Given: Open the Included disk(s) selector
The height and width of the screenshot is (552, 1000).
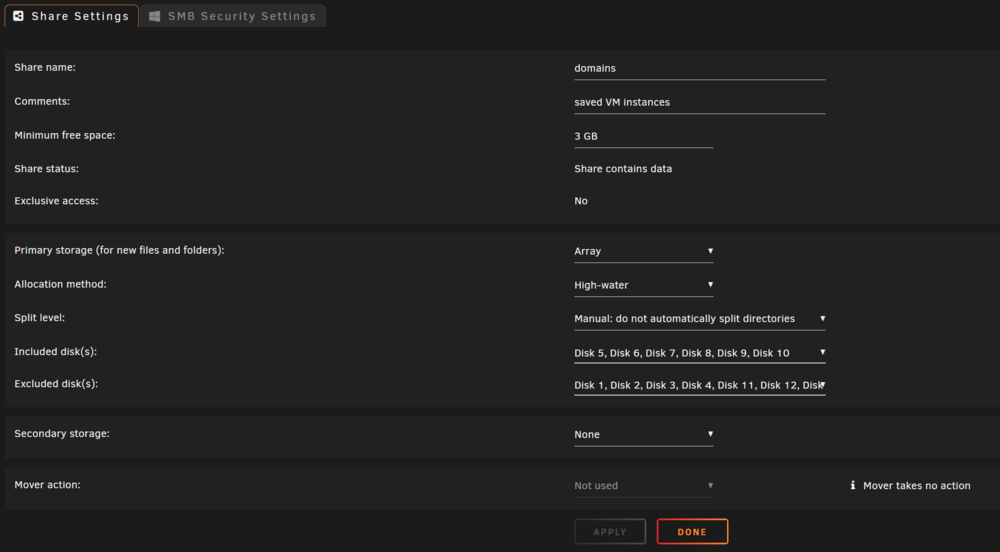Looking at the screenshot, I should click(x=700, y=352).
